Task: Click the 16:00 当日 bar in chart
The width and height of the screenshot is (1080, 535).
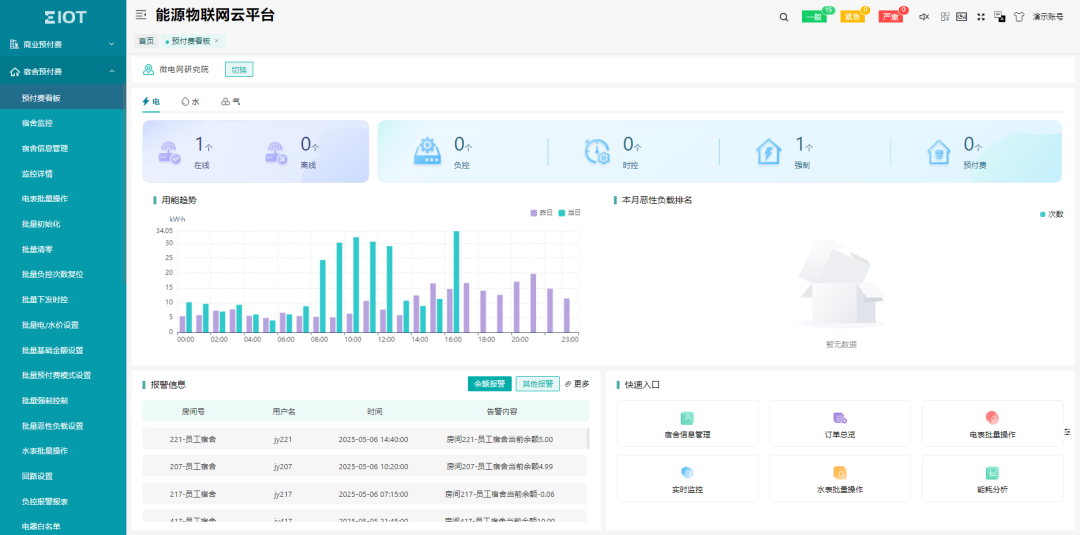Action: point(456,282)
